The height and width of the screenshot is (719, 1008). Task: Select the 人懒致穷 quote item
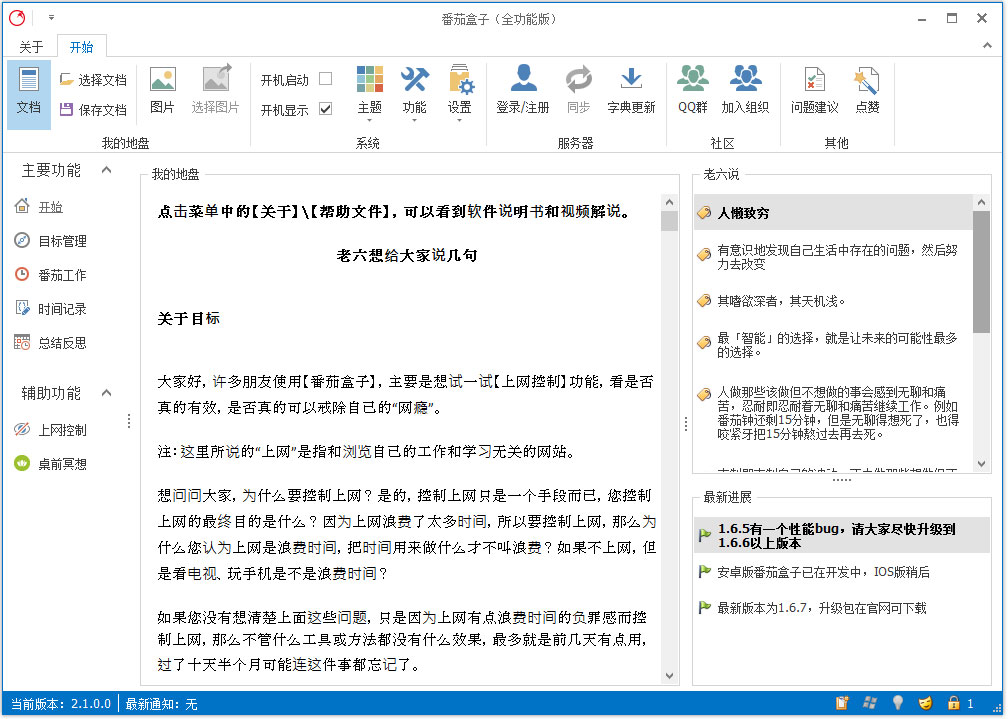point(833,213)
